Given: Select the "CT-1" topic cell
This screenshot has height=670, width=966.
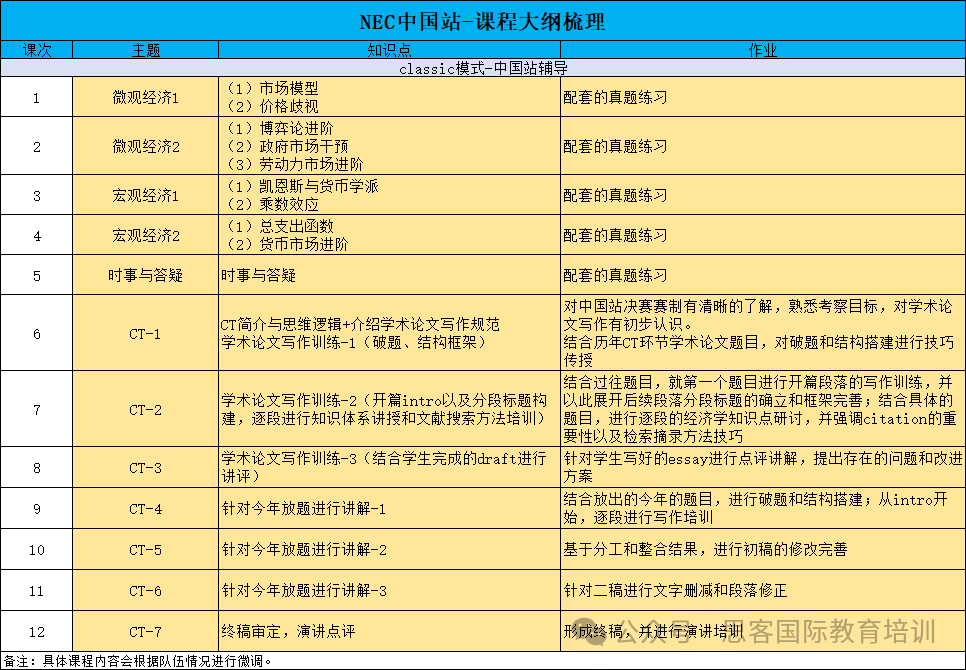Looking at the screenshot, I should click(145, 333).
